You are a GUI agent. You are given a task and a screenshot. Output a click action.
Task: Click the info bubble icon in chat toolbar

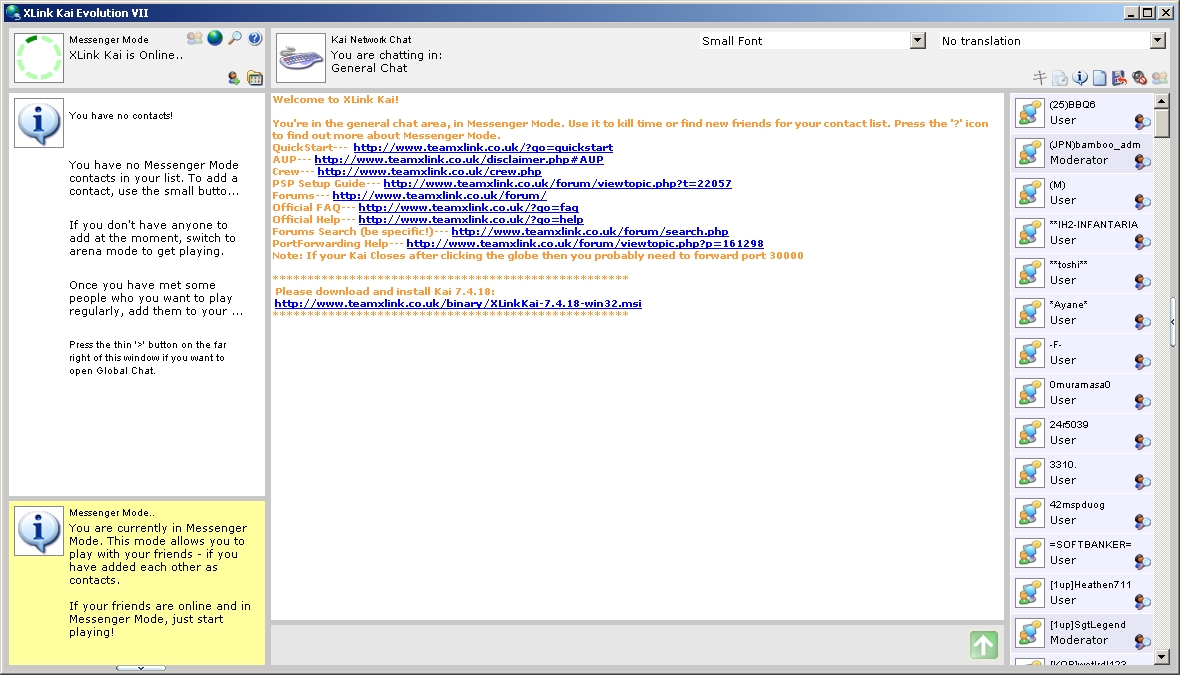click(1080, 78)
